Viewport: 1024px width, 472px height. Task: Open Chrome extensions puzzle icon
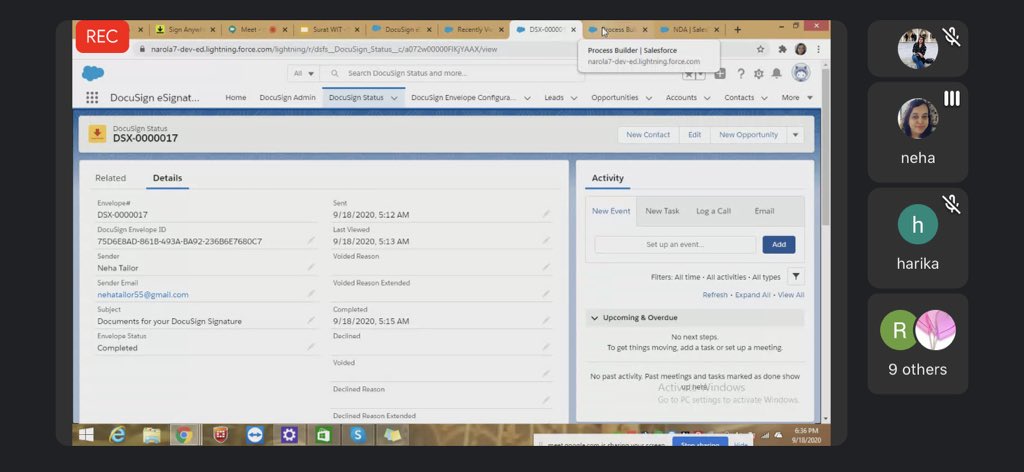782,49
